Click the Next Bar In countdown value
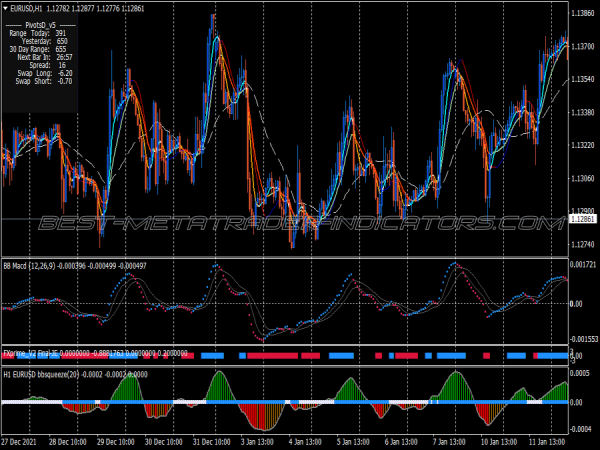The image size is (600, 450). (61, 57)
